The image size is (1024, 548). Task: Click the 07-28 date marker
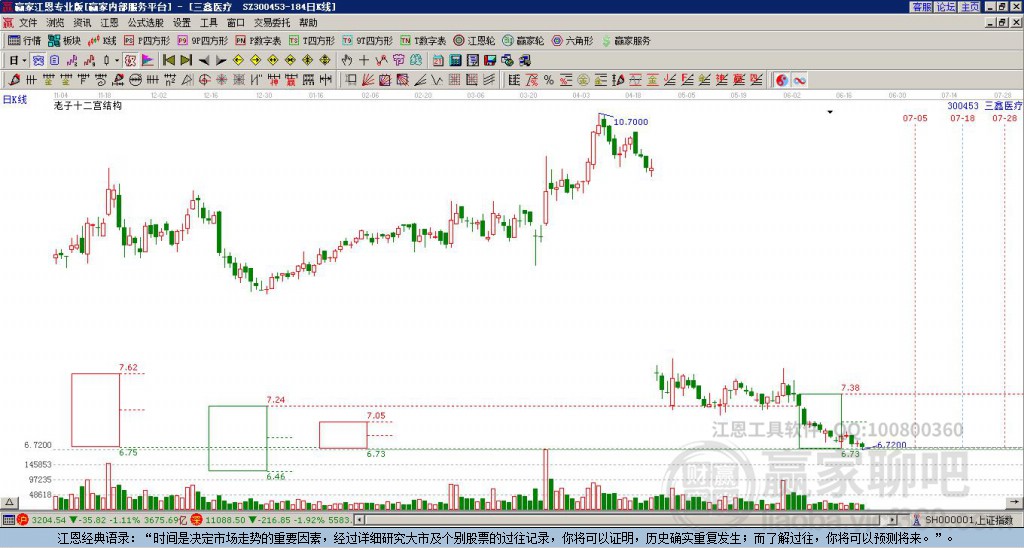tap(1004, 118)
